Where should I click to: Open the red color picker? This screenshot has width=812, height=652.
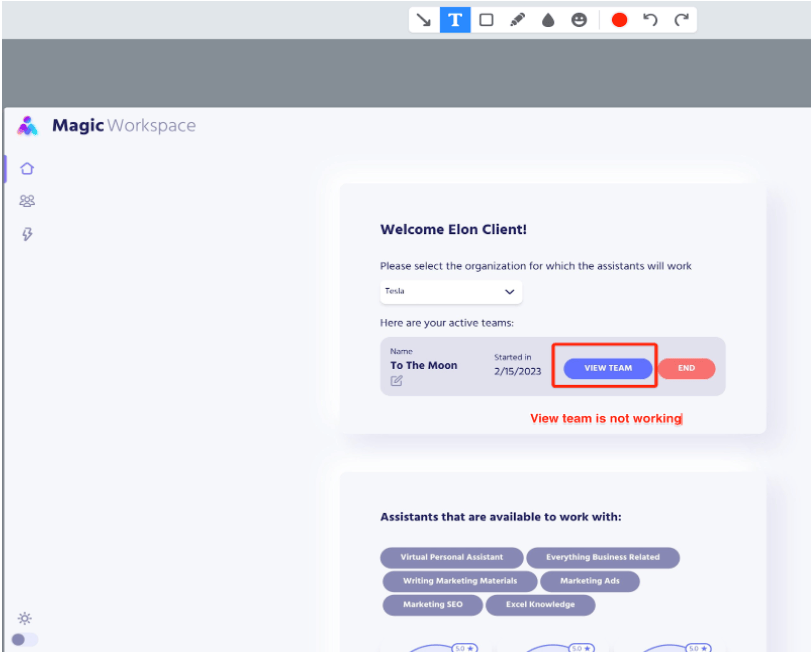pos(619,20)
